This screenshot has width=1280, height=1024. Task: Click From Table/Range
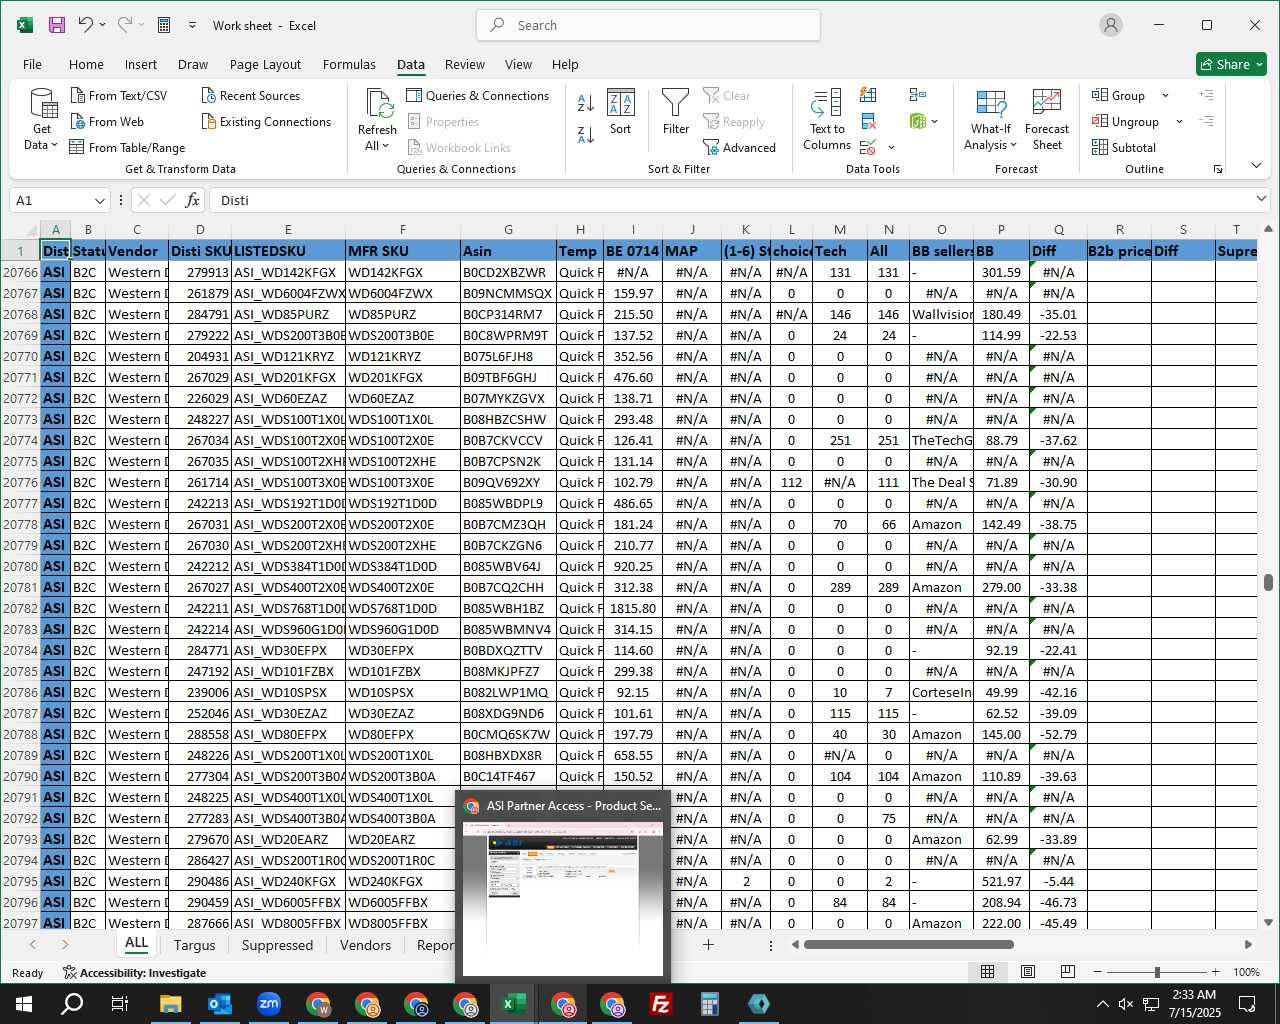click(x=127, y=148)
